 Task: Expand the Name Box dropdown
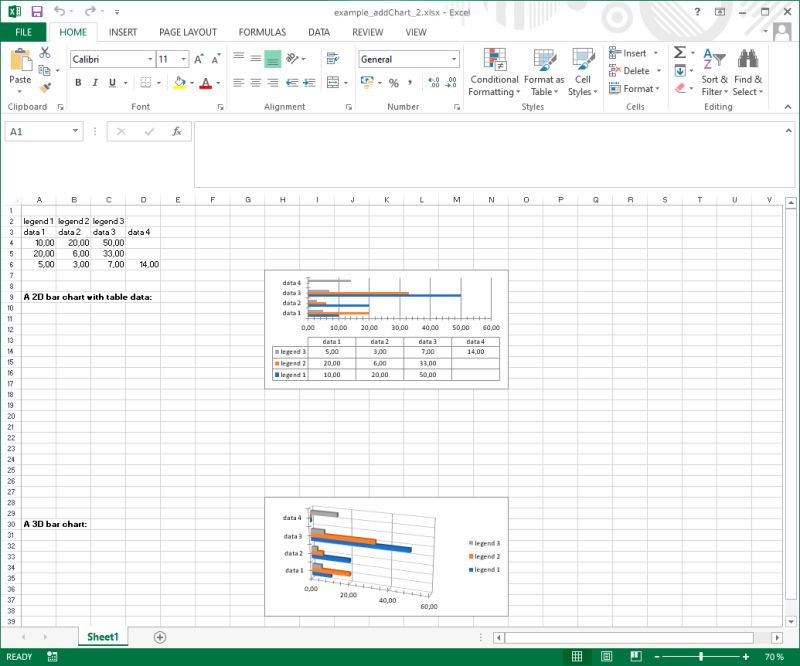tap(75, 131)
